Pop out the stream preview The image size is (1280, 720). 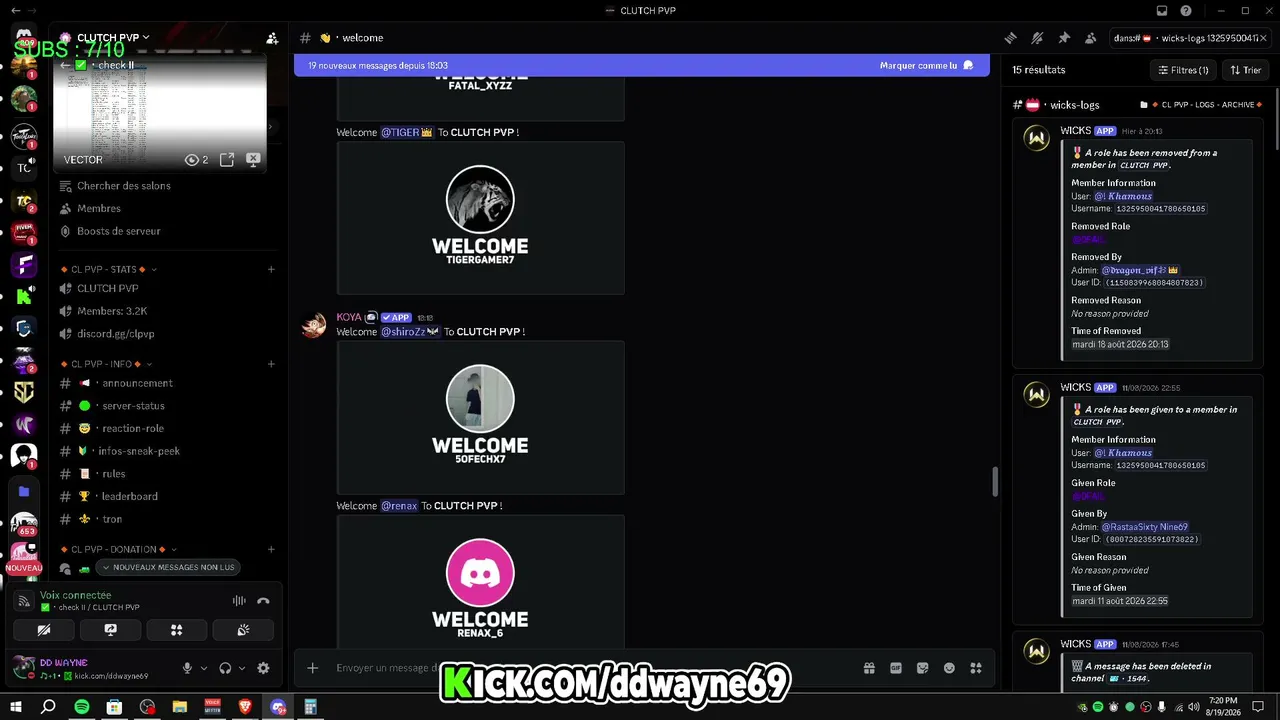click(227, 159)
